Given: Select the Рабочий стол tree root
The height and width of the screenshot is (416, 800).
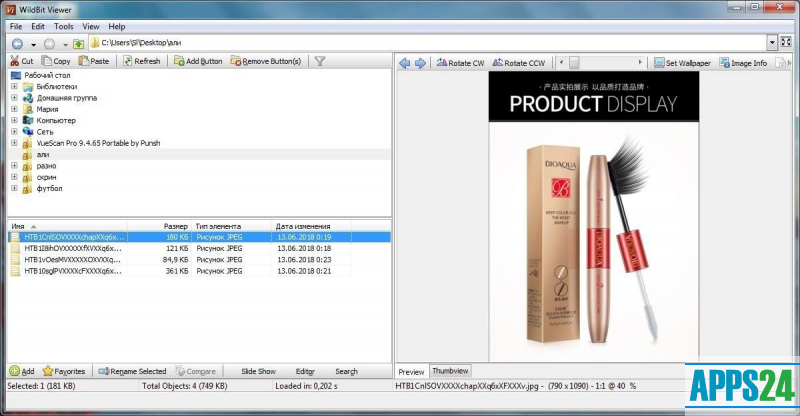Looking at the screenshot, I should (47, 75).
